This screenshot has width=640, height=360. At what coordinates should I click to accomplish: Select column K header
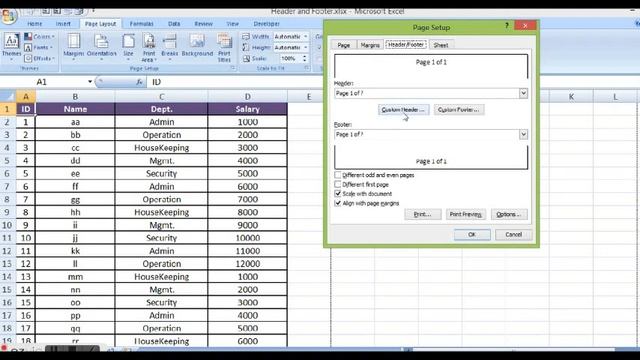[x=571, y=97]
